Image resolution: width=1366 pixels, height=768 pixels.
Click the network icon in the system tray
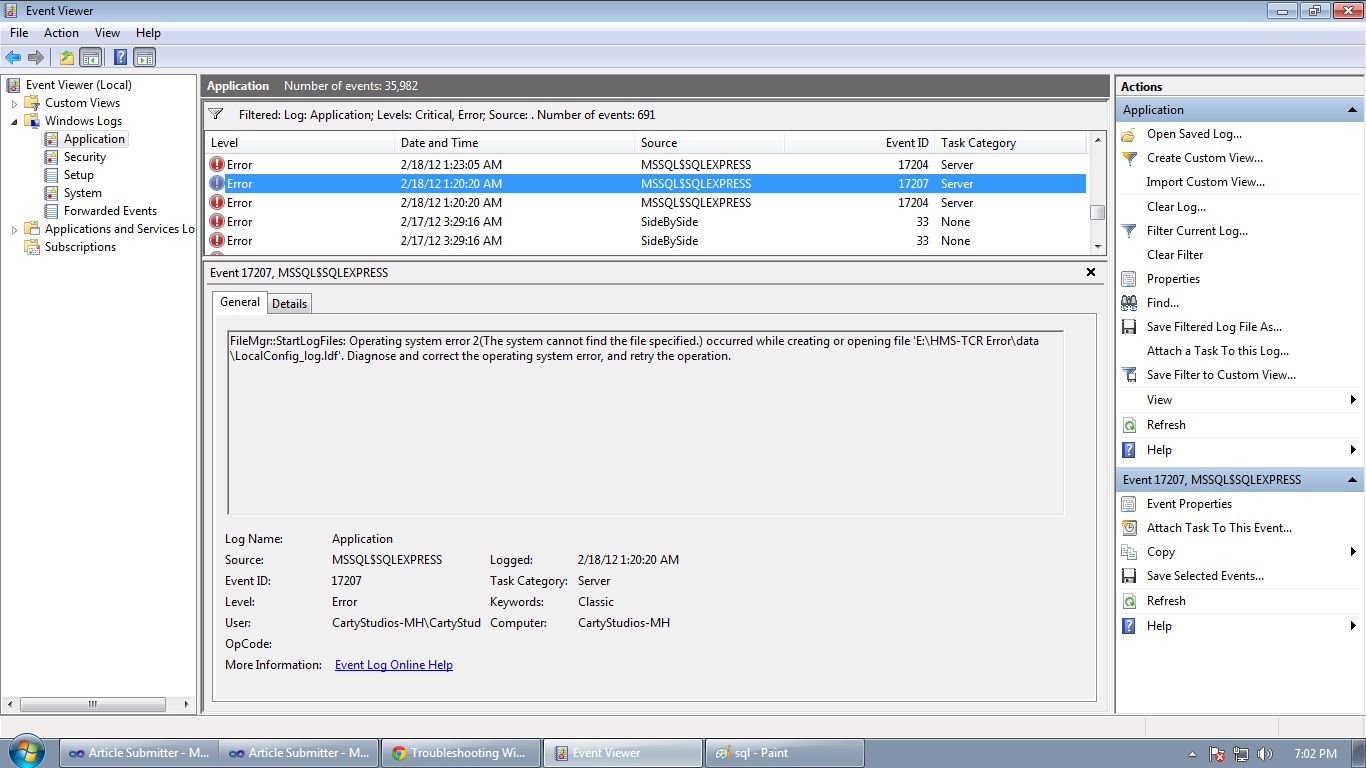pos(1241,754)
